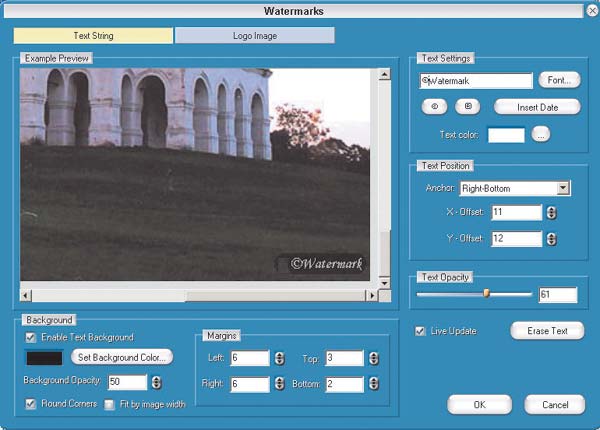Click the horizontal scrollbar thumb in preview
600x430 pixels.
[276, 295]
